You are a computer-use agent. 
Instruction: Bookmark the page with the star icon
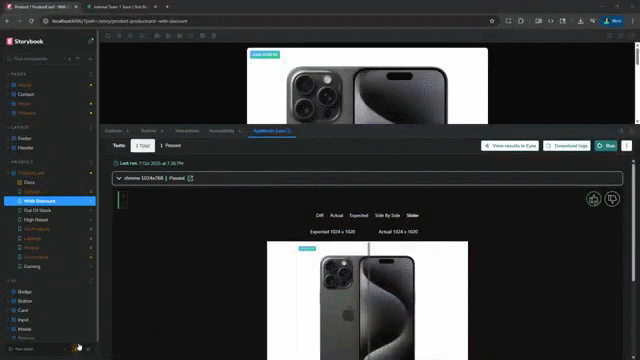(x=492, y=21)
